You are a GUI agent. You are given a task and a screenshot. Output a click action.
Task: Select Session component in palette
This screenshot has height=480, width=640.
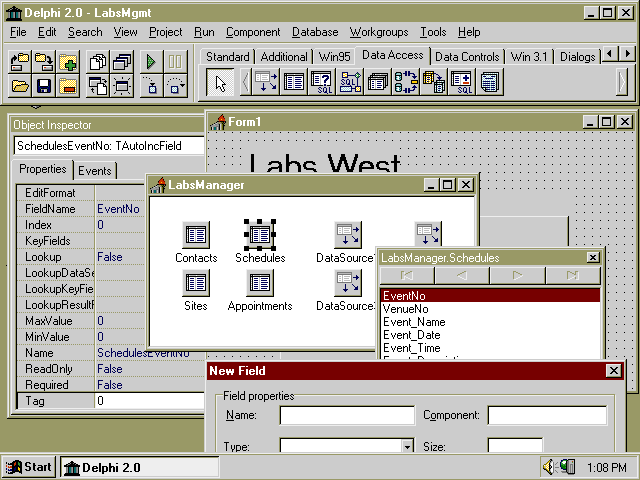coord(406,82)
